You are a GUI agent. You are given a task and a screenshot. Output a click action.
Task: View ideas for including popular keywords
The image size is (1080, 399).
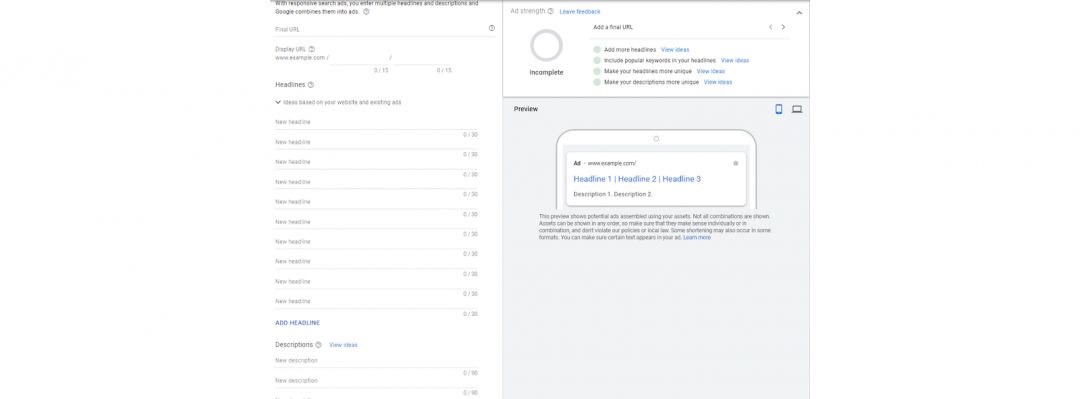tap(735, 61)
